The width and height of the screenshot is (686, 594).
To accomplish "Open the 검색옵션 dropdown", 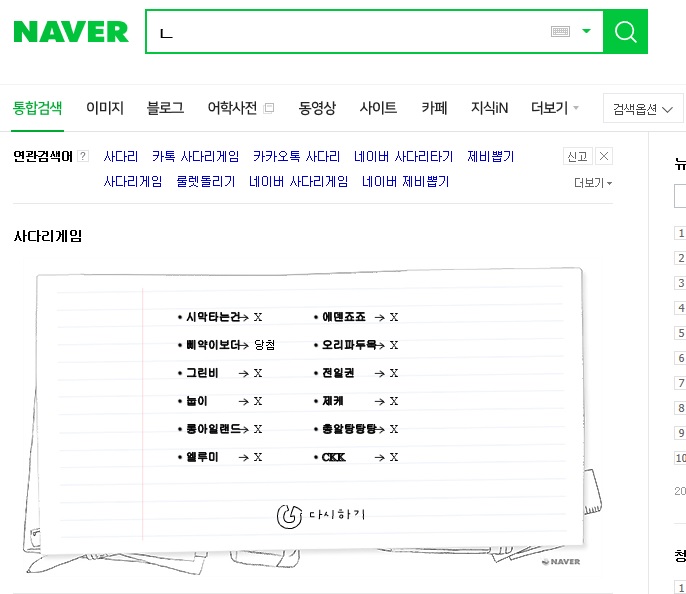I will [643, 108].
